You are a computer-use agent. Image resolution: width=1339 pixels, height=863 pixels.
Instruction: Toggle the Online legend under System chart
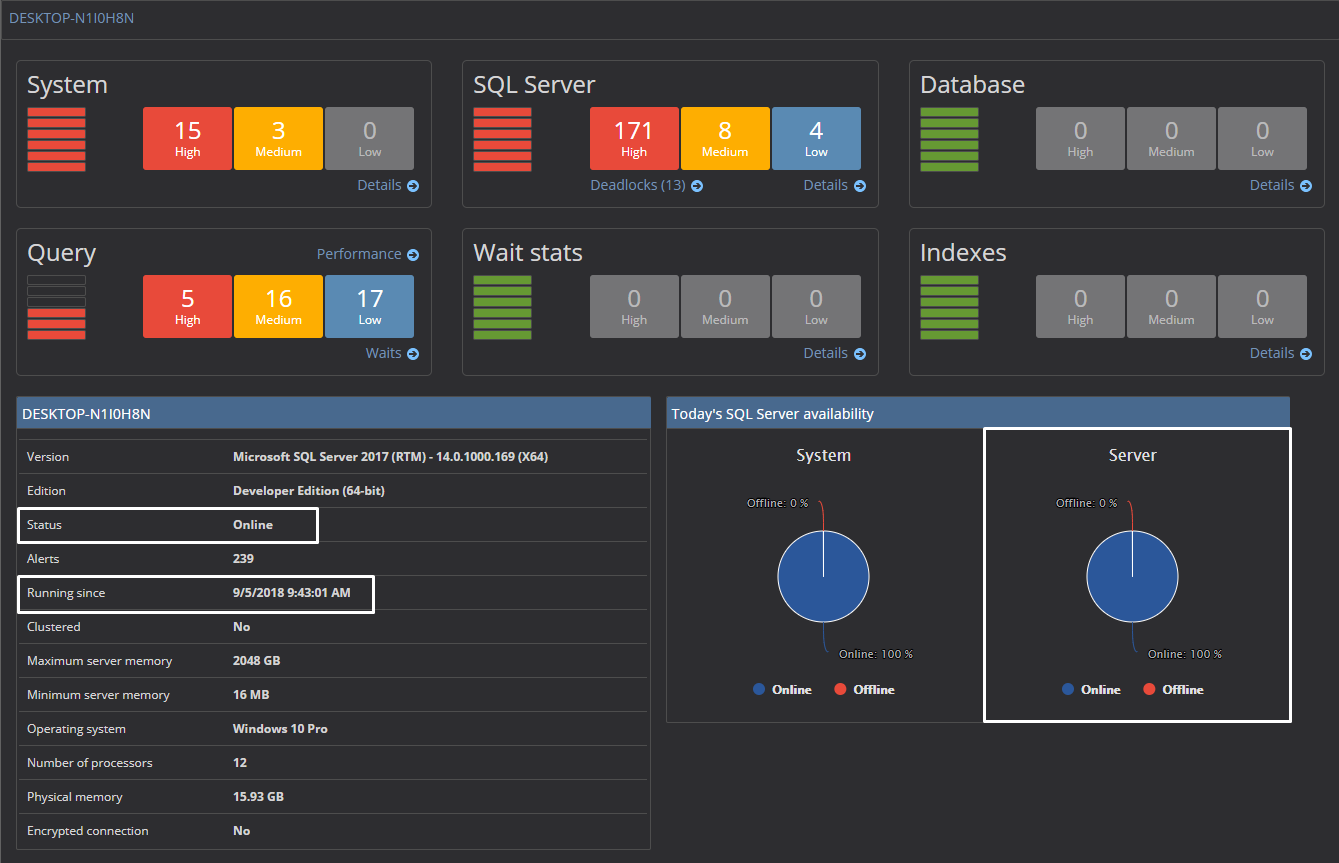pyautogui.click(x=782, y=690)
